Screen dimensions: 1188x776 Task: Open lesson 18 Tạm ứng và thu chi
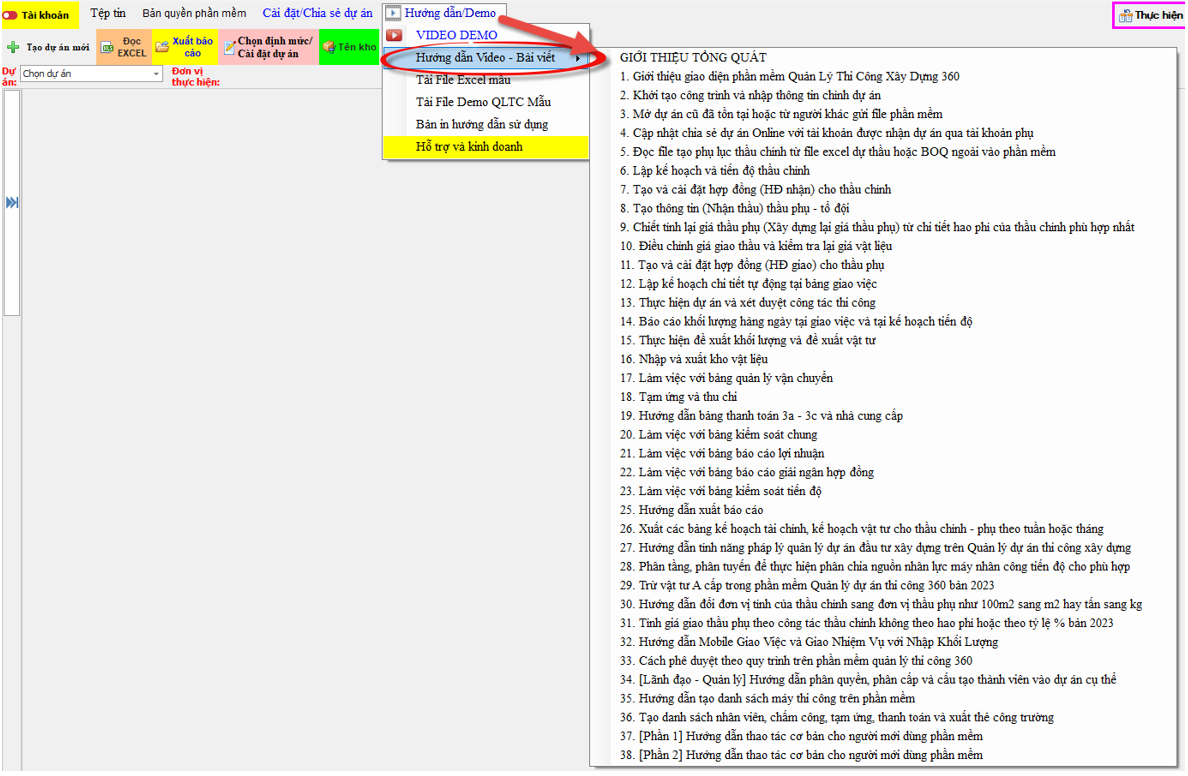678,397
